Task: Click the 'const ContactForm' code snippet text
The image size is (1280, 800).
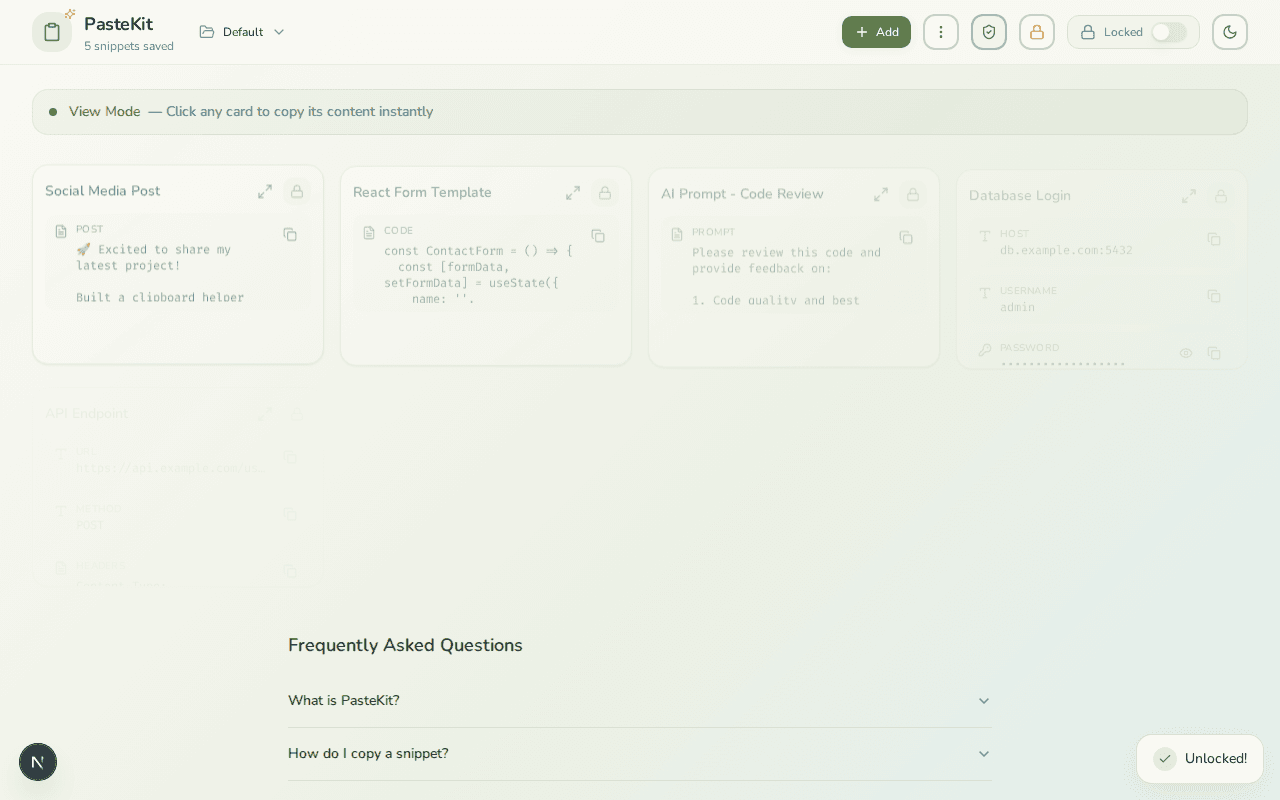Action: [478, 275]
